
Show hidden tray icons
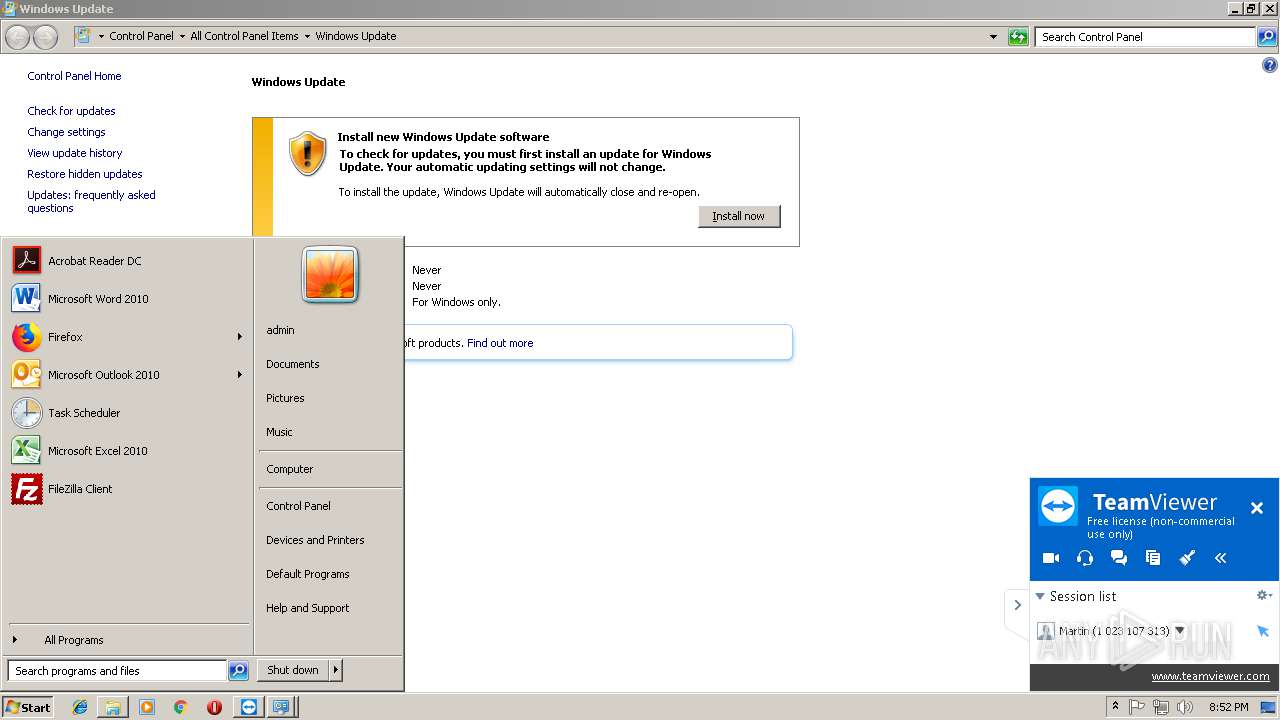1115,707
